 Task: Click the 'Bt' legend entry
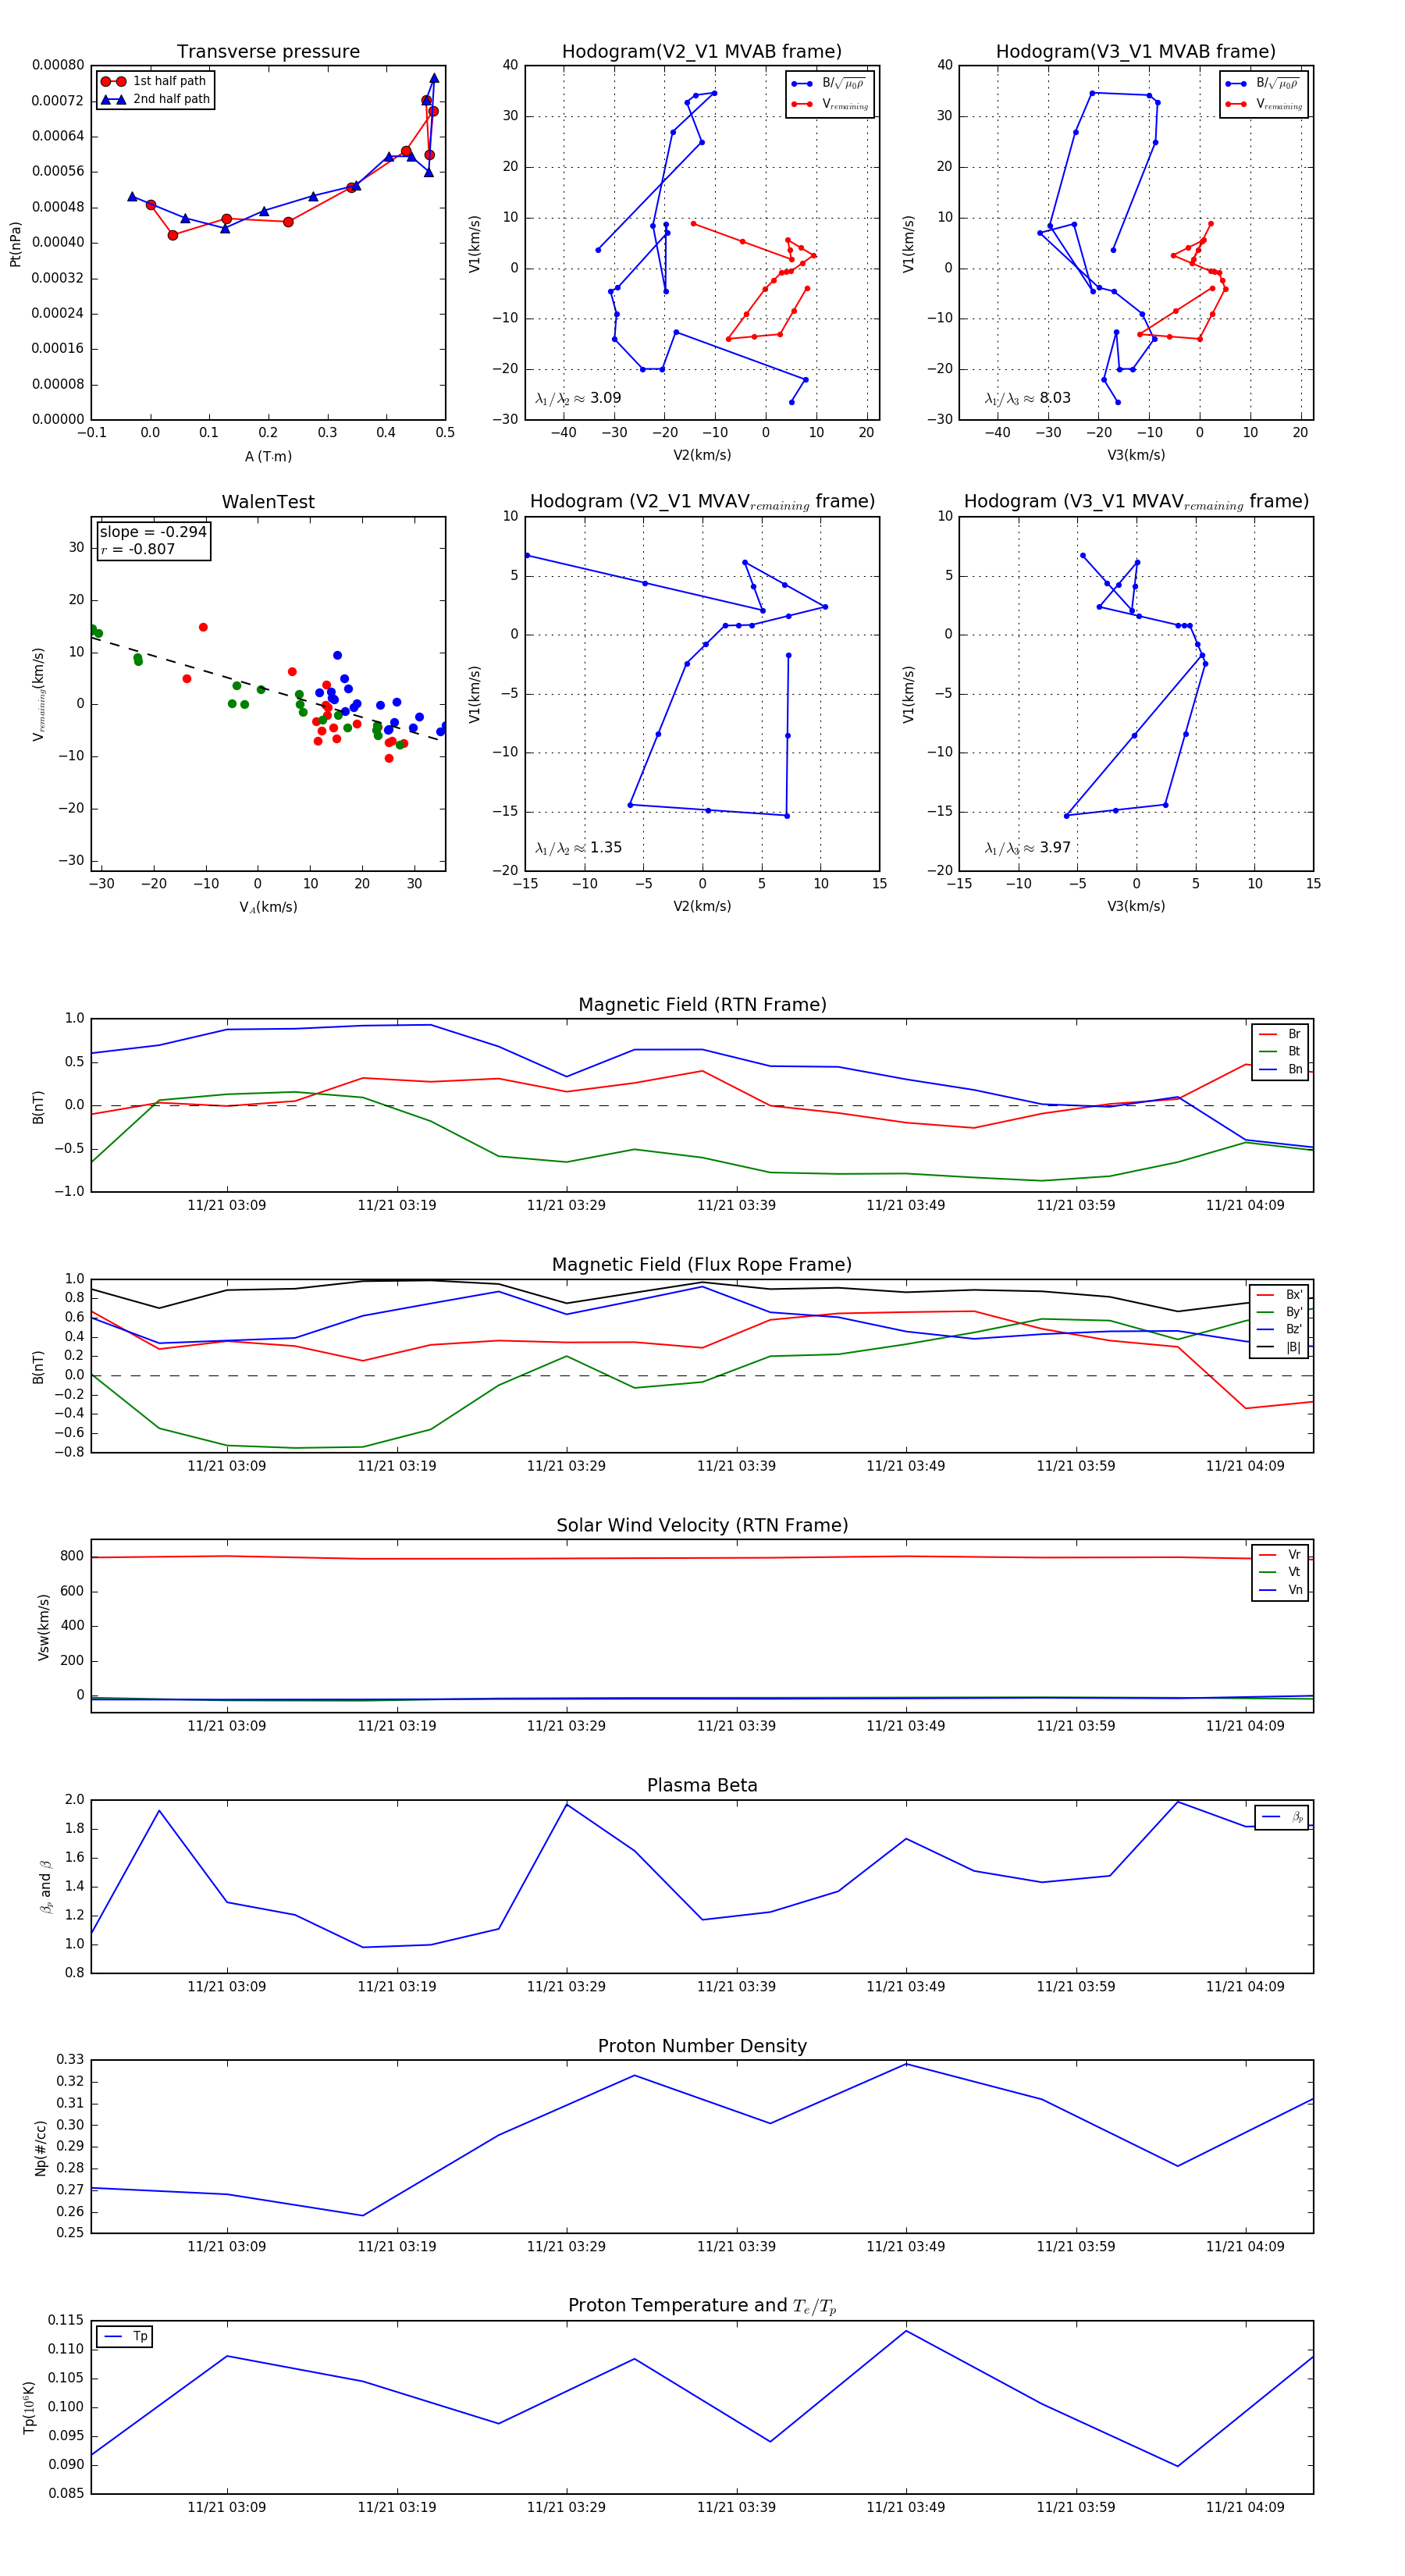pos(1280,1051)
